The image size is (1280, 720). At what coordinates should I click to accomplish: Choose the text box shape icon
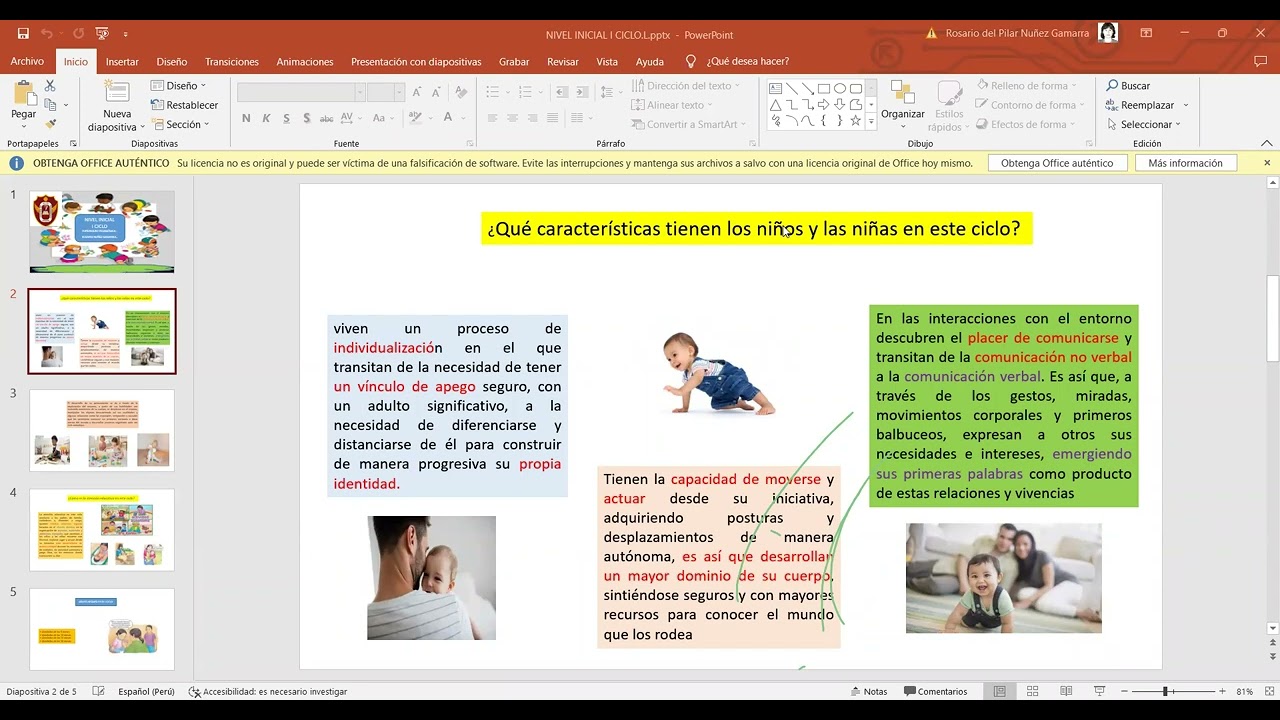tap(775, 88)
